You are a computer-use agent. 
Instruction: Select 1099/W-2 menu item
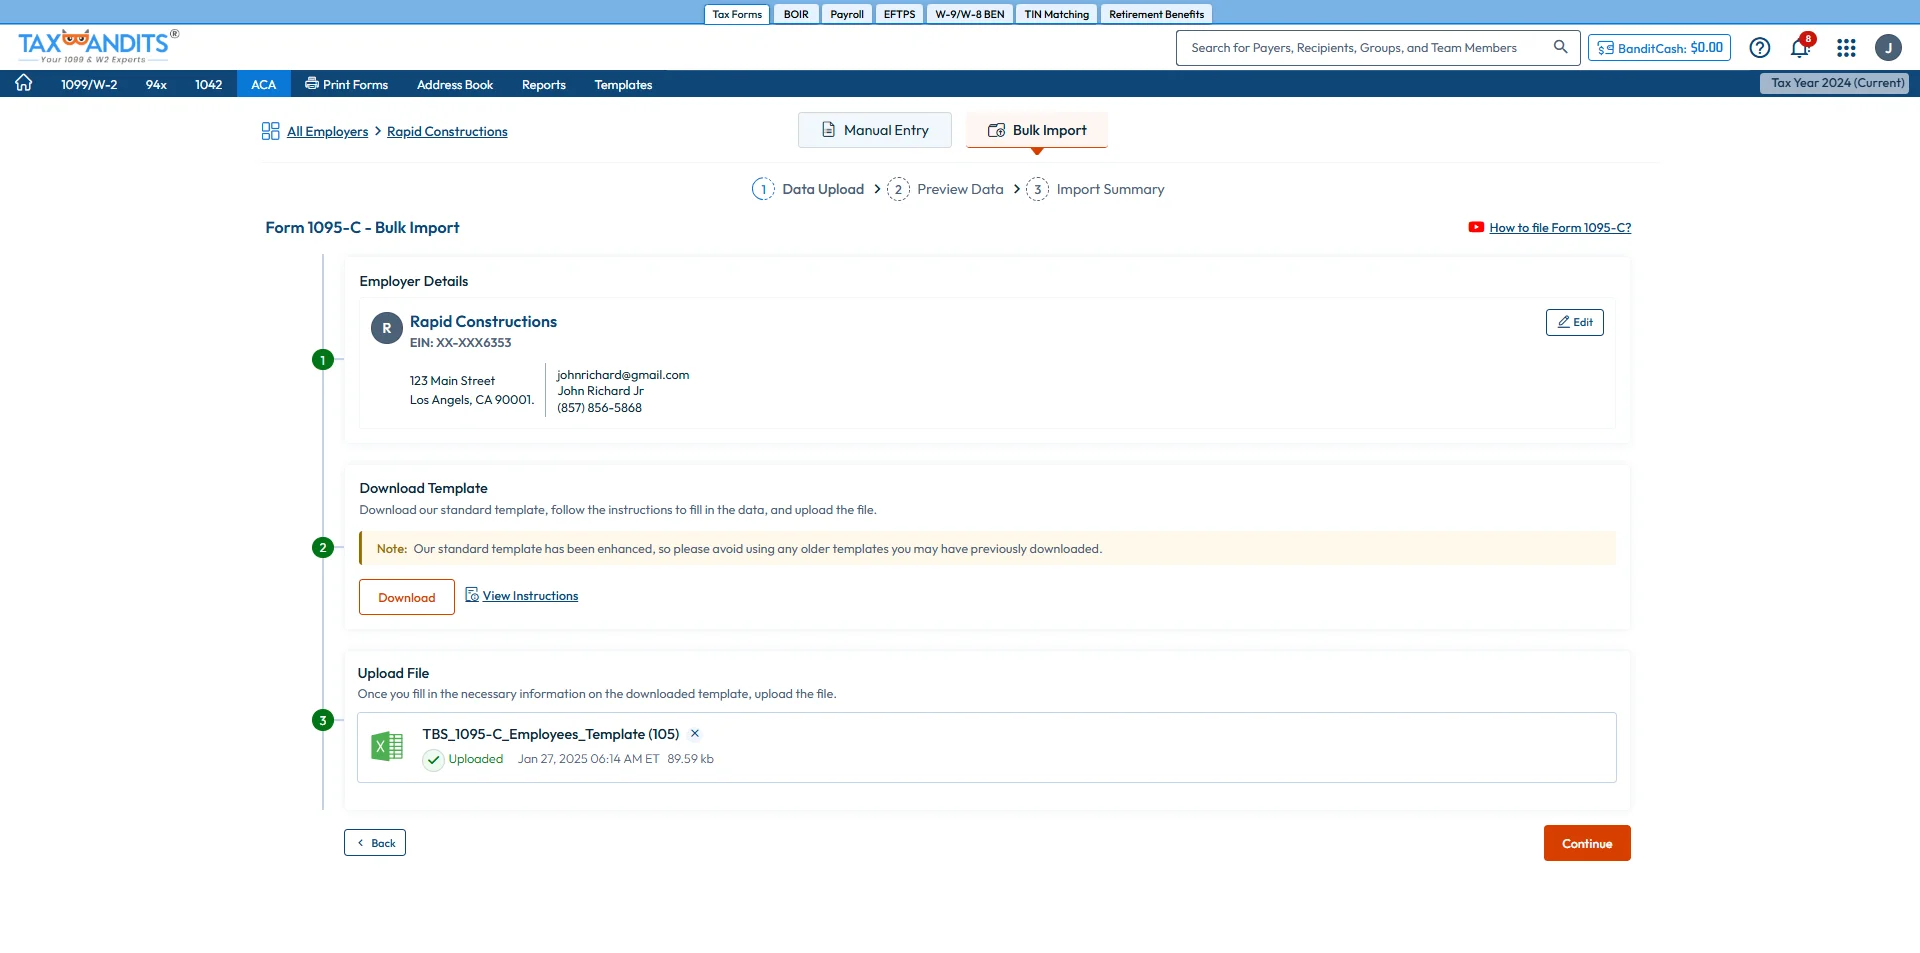[89, 84]
